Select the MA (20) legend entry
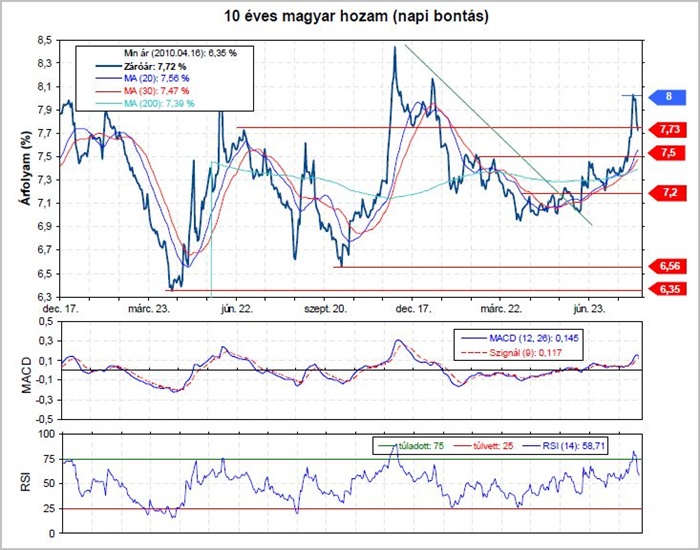Image resolution: width=700 pixels, height=550 pixels. click(x=146, y=77)
